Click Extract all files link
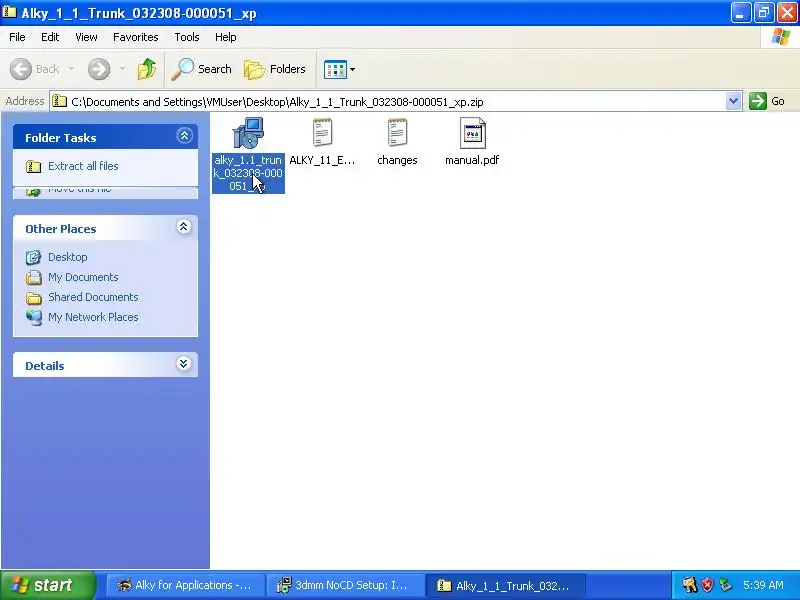The image size is (800, 600). tap(83, 166)
